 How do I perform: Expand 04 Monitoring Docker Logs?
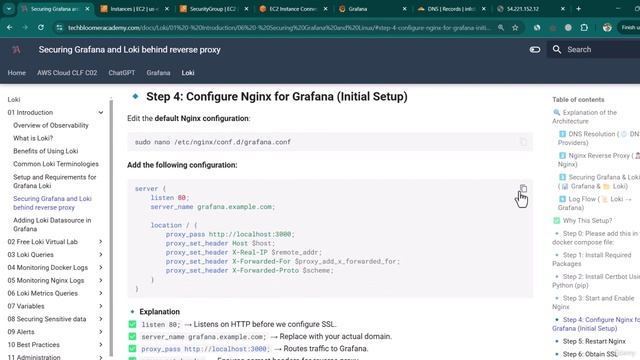pyautogui.click(x=100, y=267)
